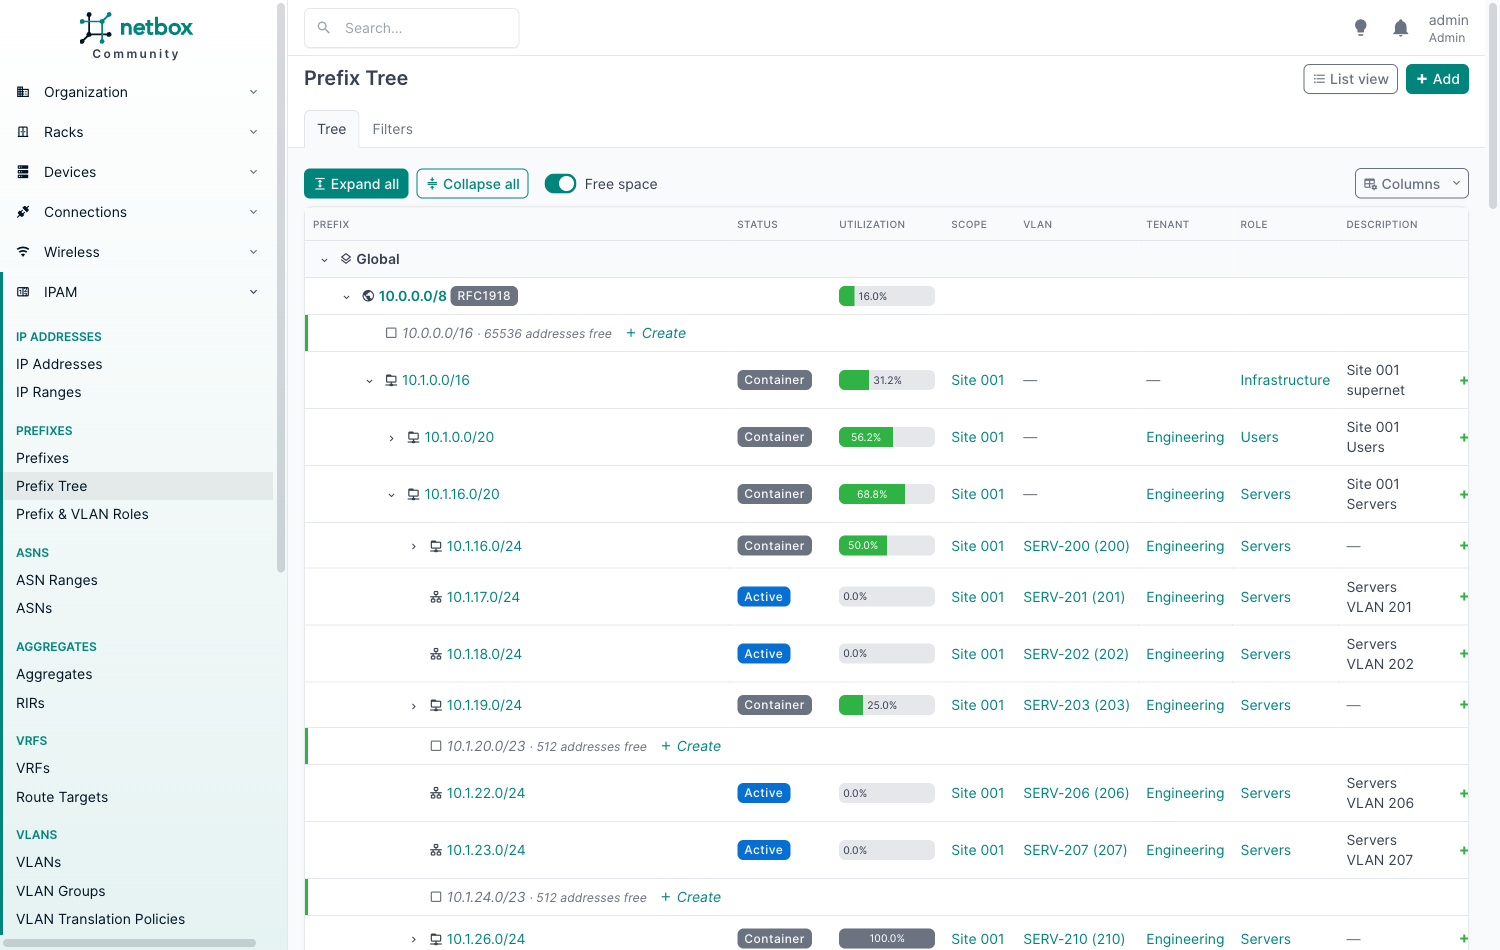The image size is (1500, 950).
Task: Select the Tree tab
Action: (x=331, y=129)
